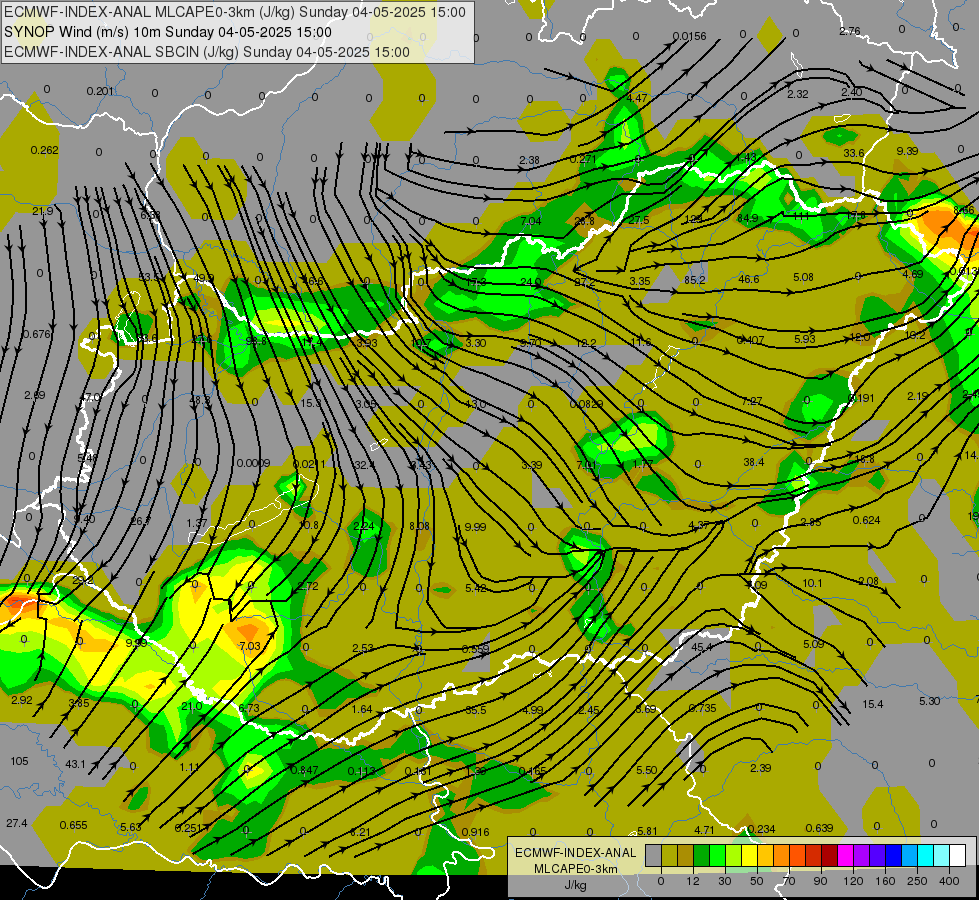Click the legend tick label 12

coord(692,881)
